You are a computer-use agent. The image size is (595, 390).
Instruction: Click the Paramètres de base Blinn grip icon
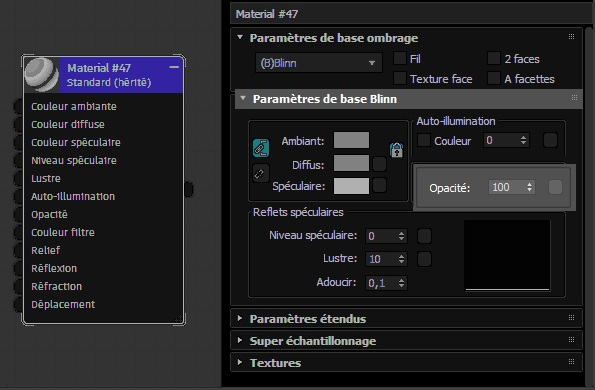[x=575, y=98]
